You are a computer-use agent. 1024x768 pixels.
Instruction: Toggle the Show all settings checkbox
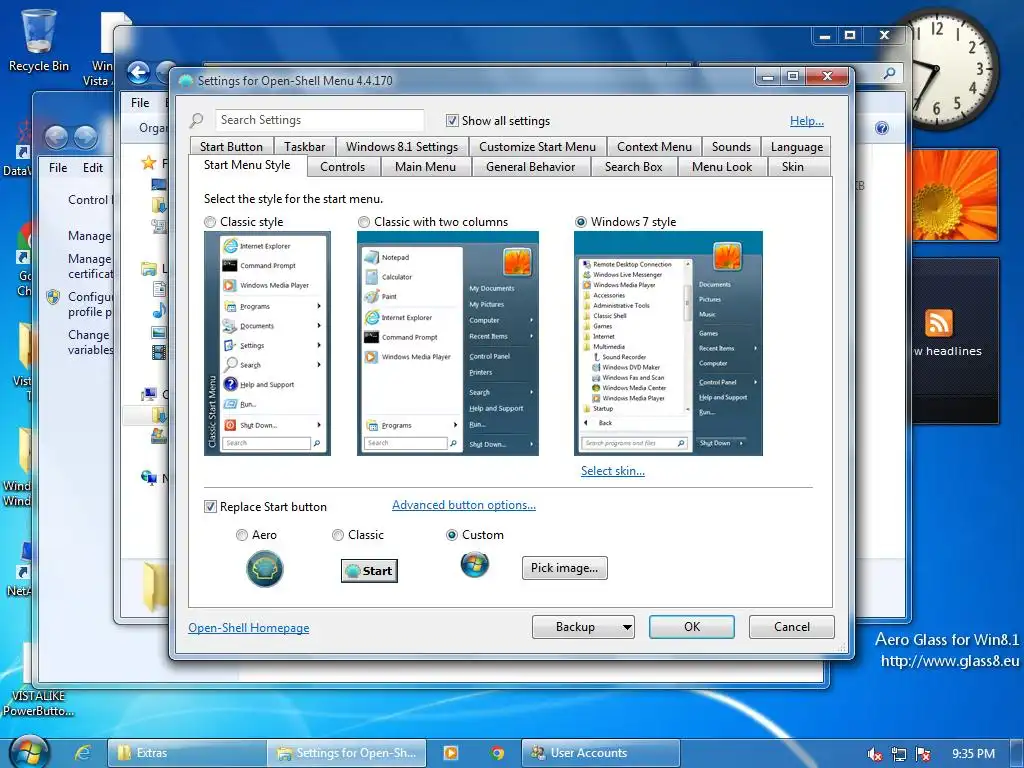click(x=452, y=121)
